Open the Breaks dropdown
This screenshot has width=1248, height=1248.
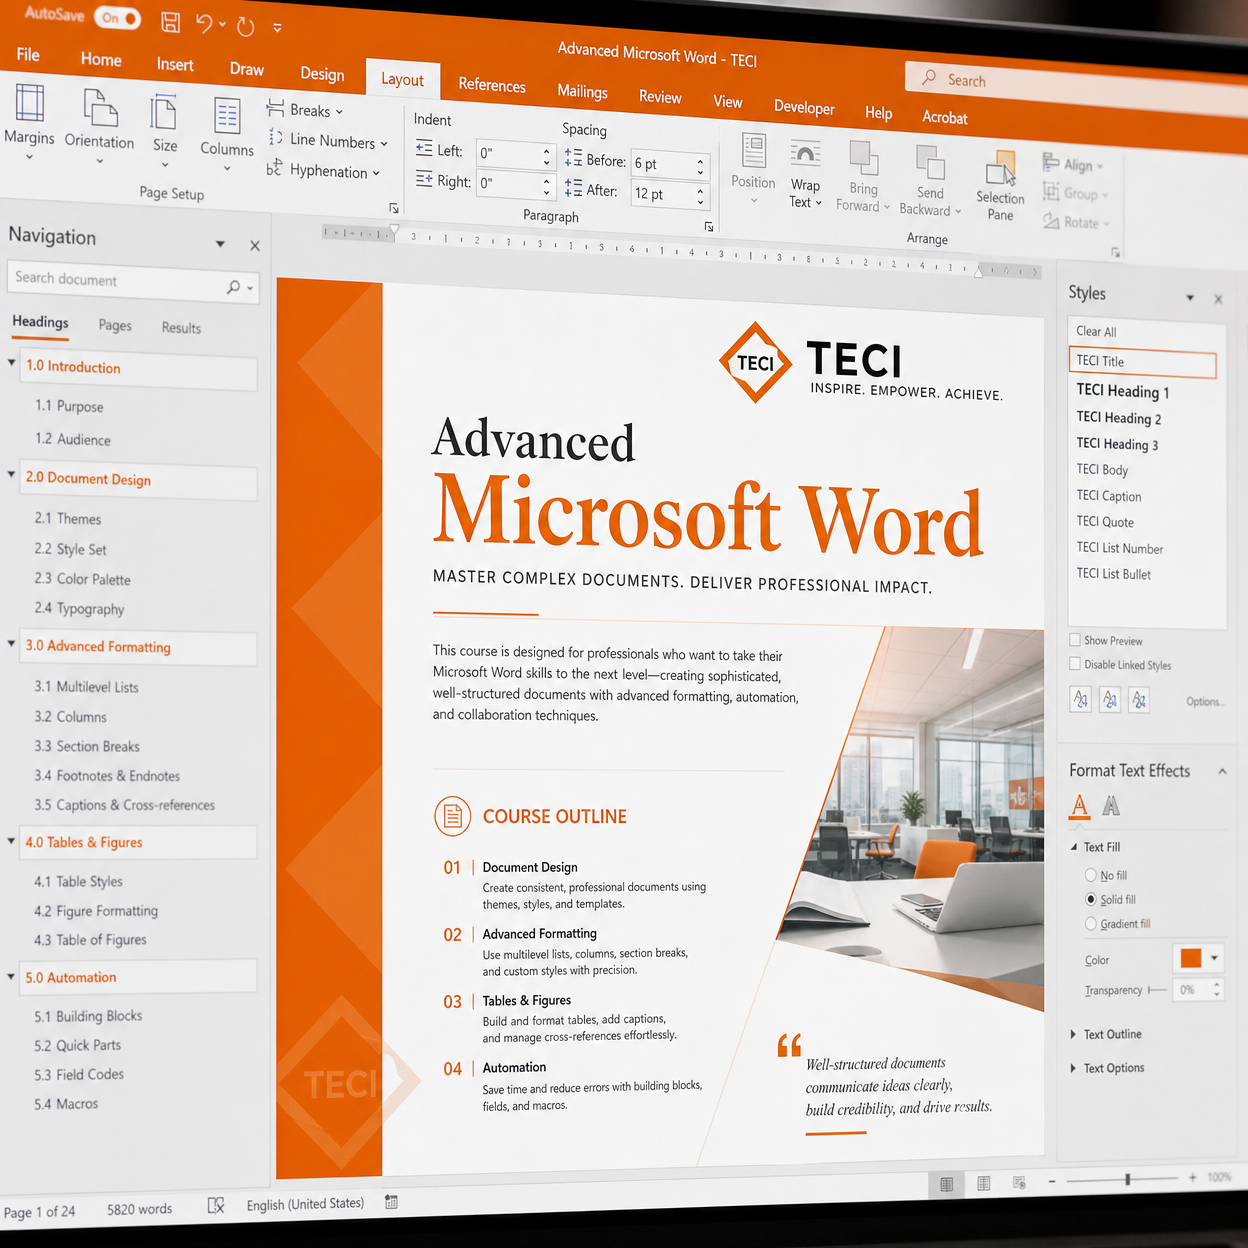[x=305, y=110]
